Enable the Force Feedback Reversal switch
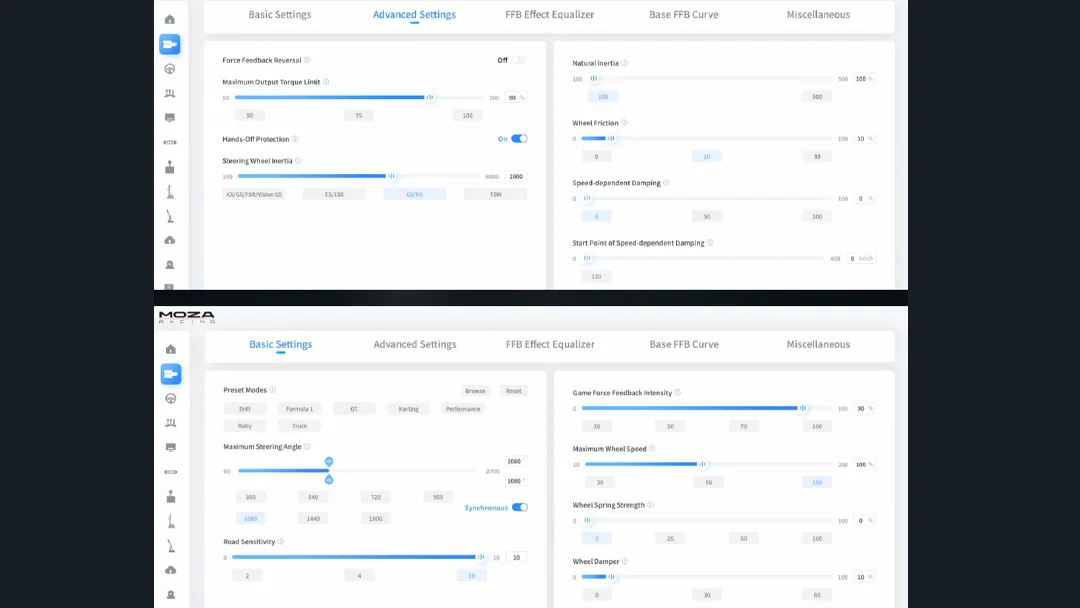This screenshot has width=1080, height=608. pyautogui.click(x=519, y=60)
